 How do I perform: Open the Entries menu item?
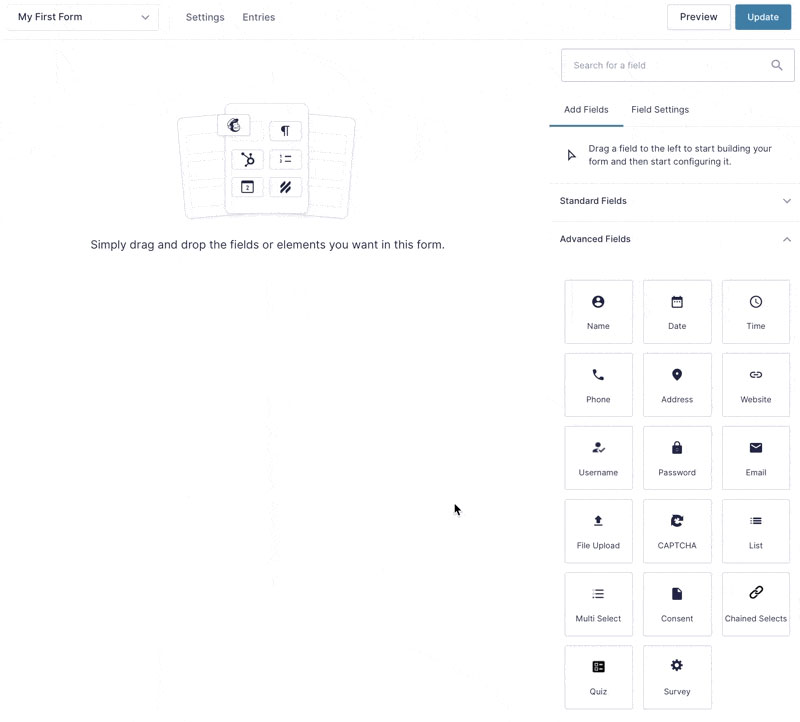[259, 17]
